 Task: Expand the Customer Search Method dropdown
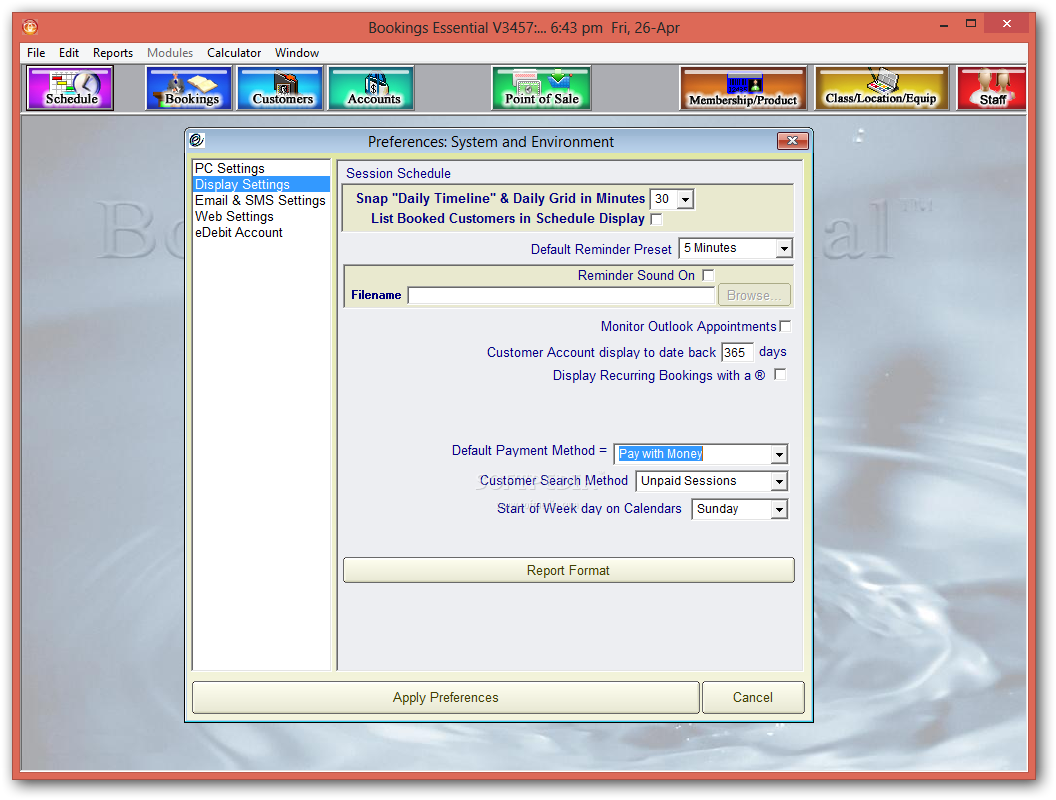click(779, 481)
